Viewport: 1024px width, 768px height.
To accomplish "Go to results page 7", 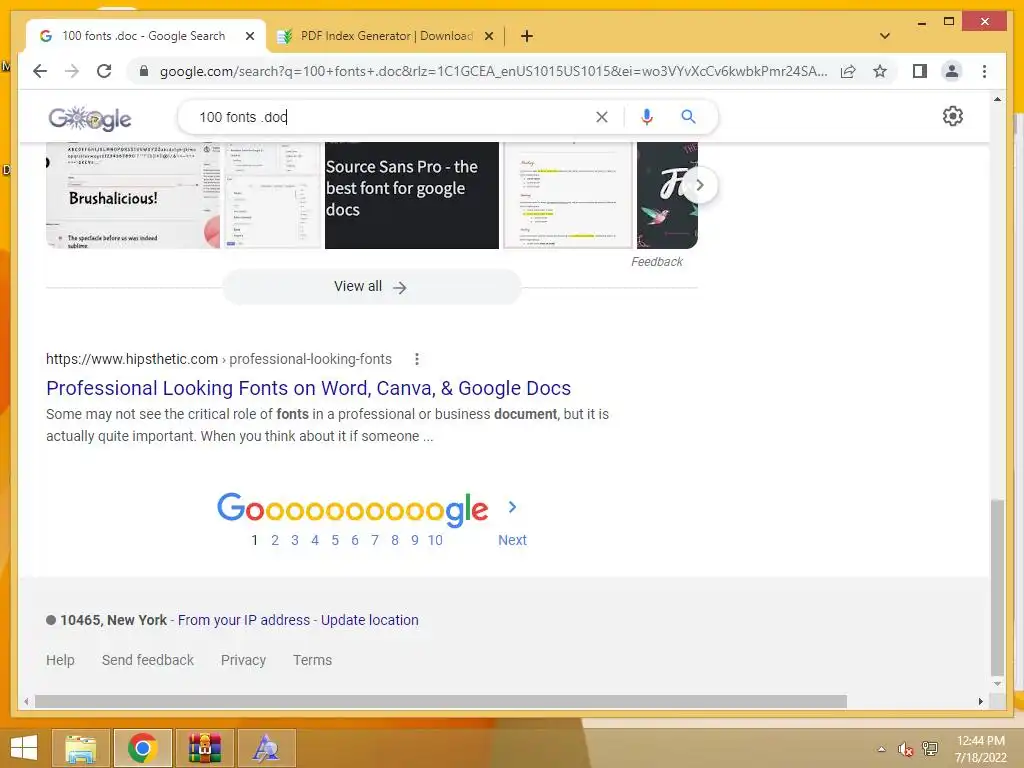I will point(375,540).
